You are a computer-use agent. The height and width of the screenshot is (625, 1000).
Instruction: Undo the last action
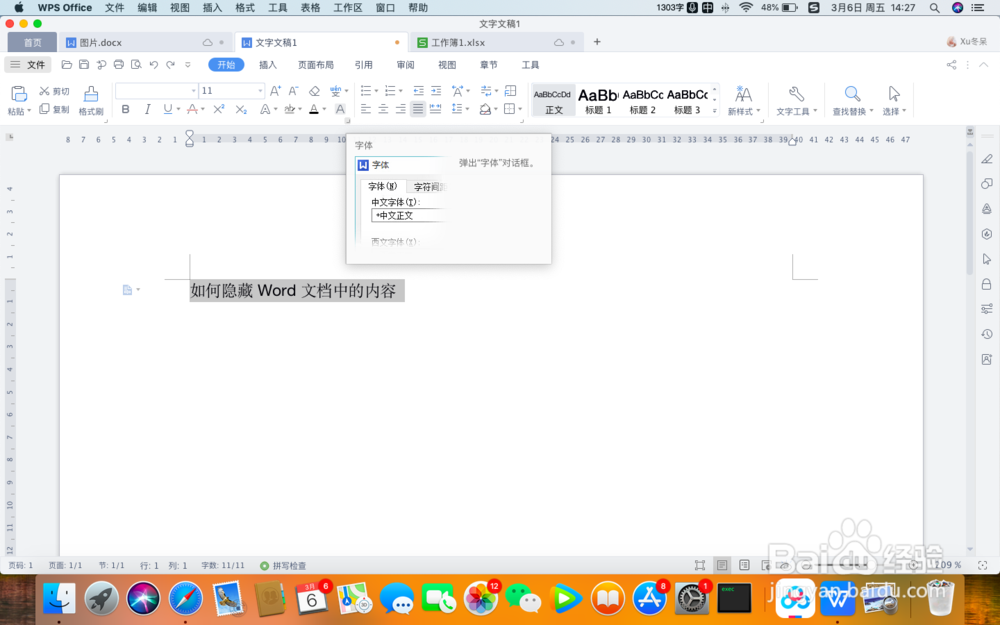point(153,64)
